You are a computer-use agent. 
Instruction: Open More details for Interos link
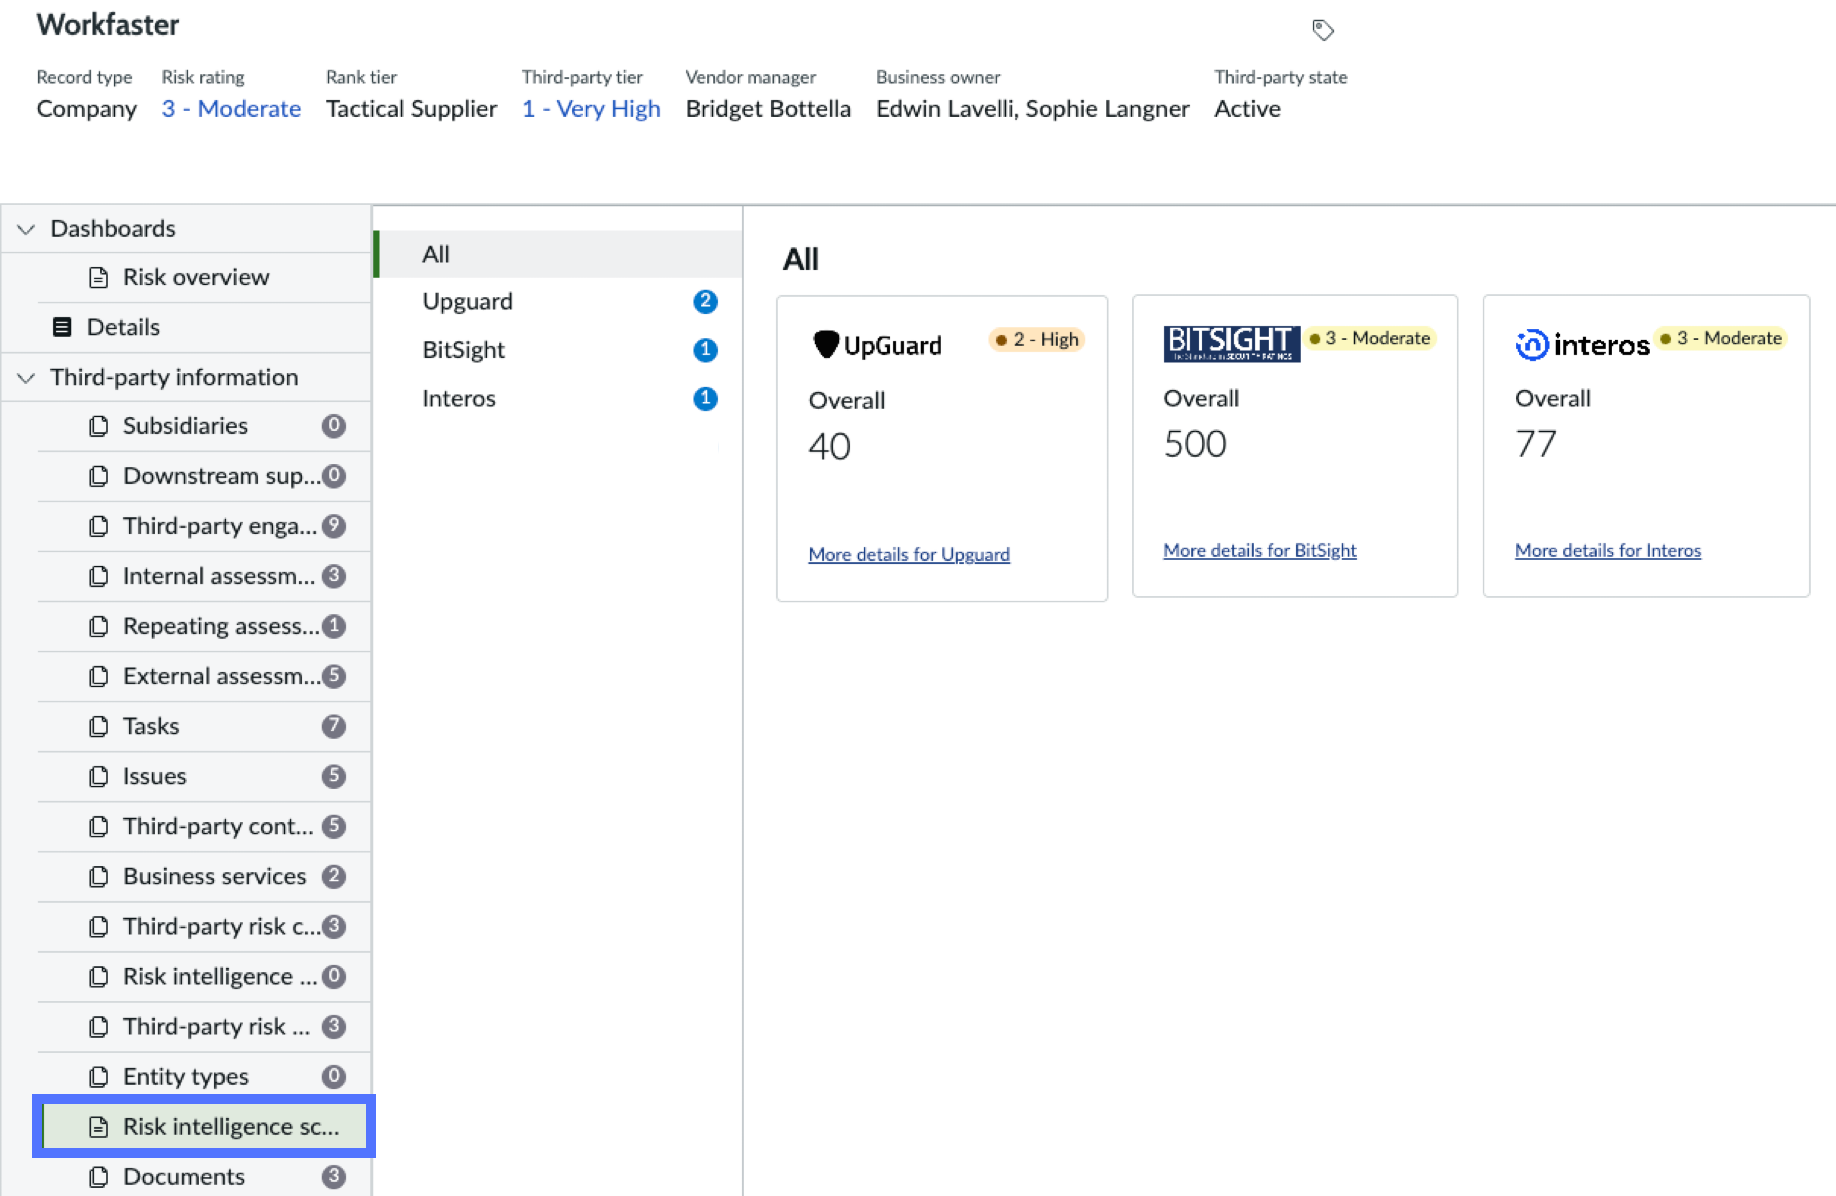pos(1608,550)
